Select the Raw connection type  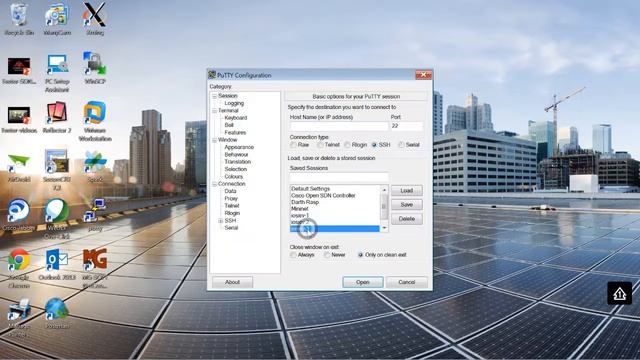click(x=293, y=145)
